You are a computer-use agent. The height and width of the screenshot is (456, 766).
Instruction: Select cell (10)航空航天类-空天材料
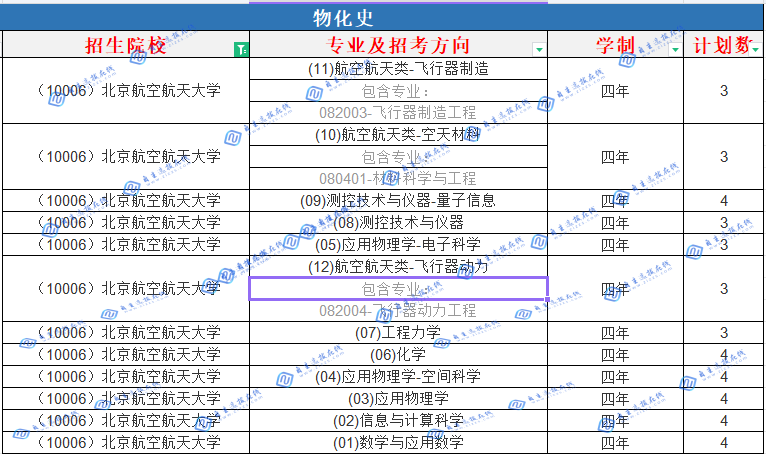(398, 134)
